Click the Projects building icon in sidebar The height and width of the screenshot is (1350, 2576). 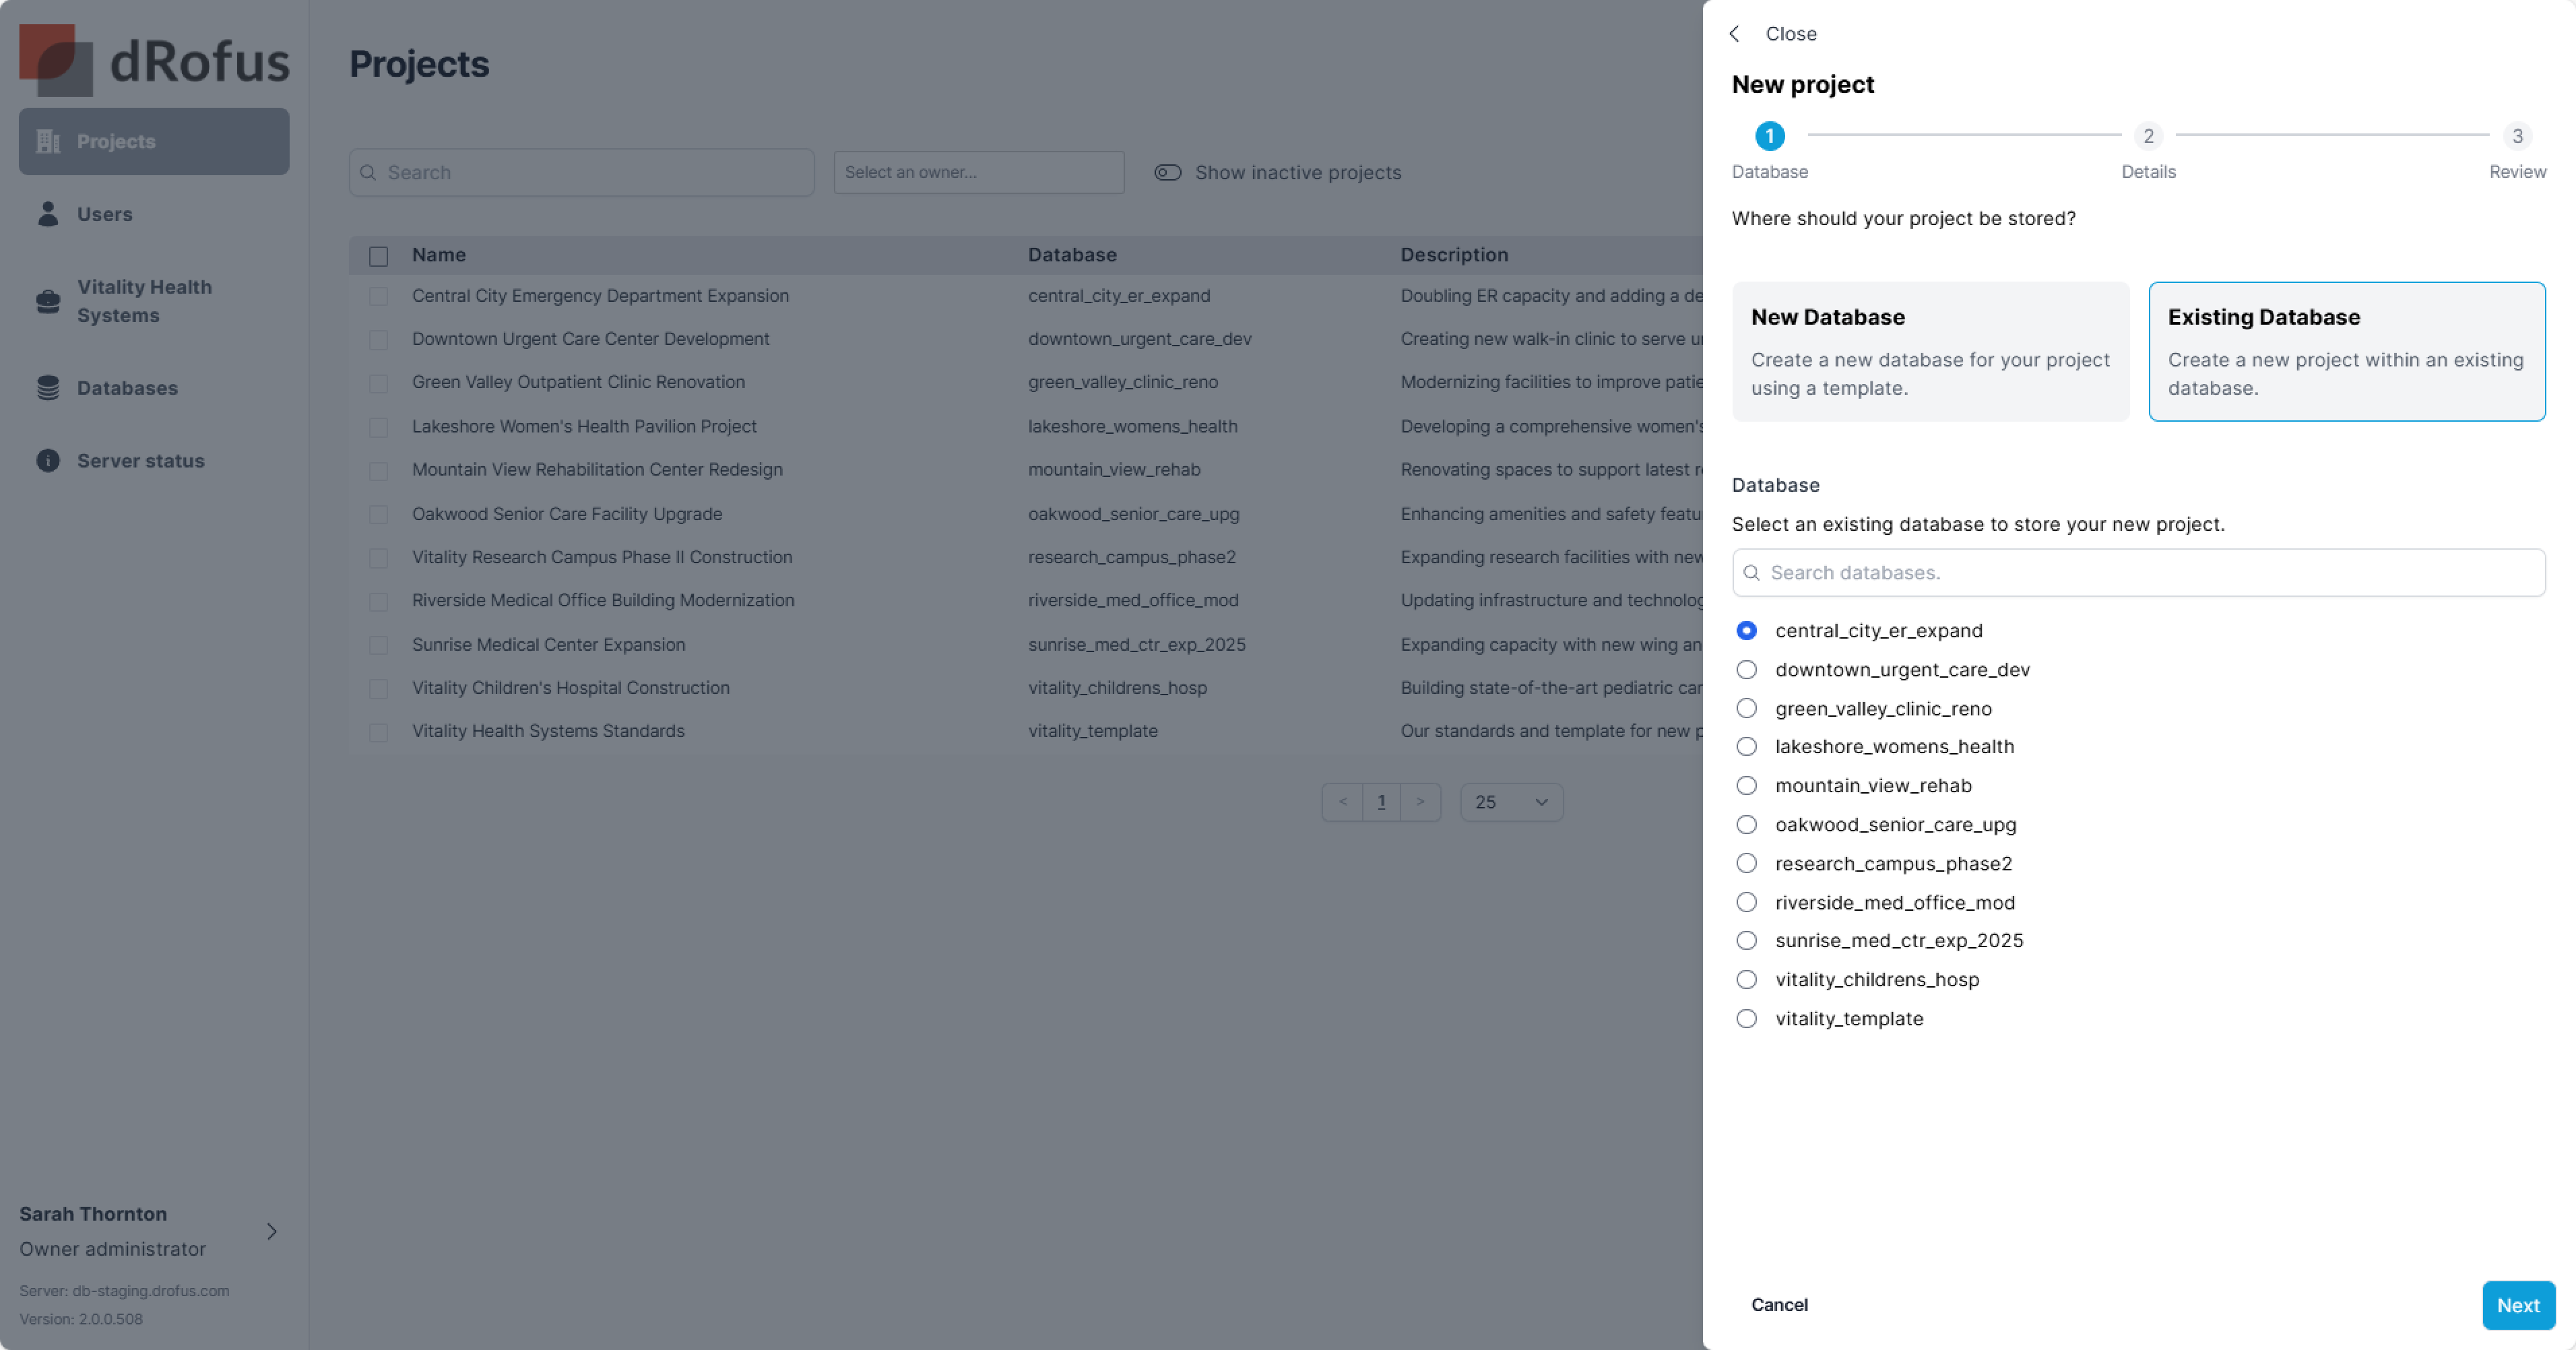tap(48, 141)
